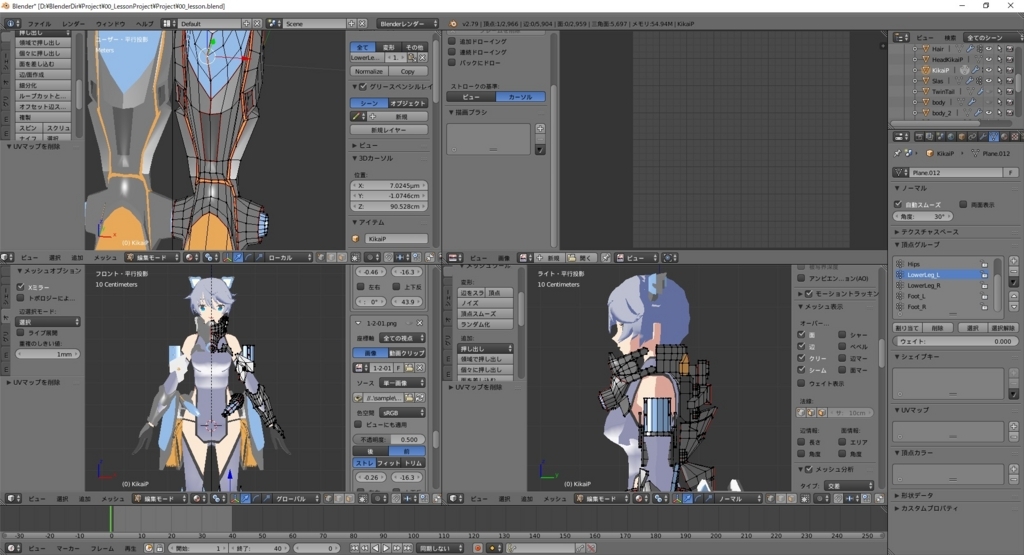Enable the 連続ドローイング checkbox
The image size is (1024, 555).
tap(452, 52)
